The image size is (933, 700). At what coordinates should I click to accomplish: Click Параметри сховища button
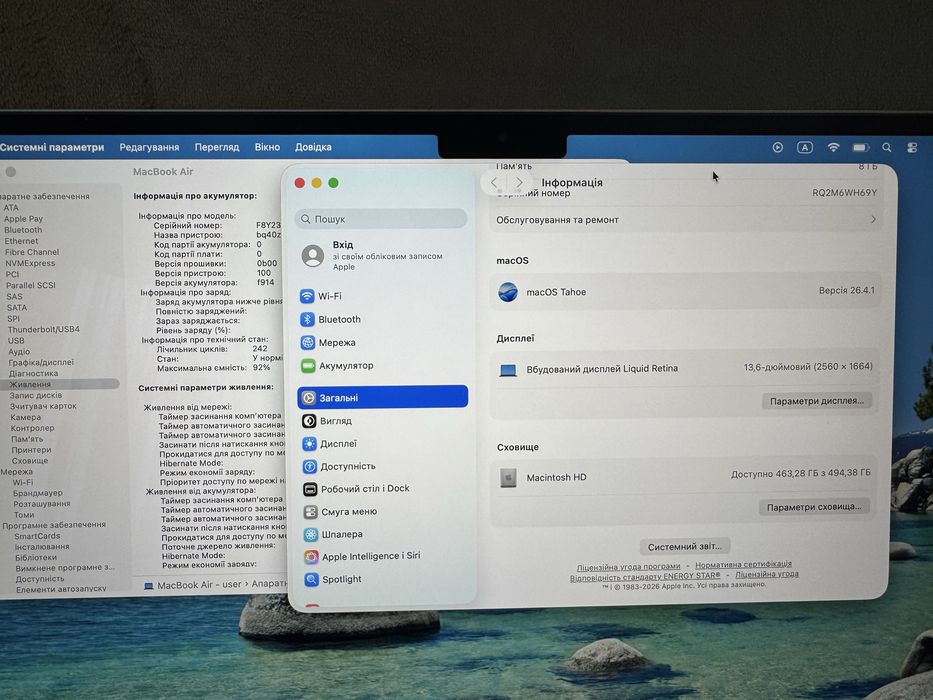pos(813,507)
